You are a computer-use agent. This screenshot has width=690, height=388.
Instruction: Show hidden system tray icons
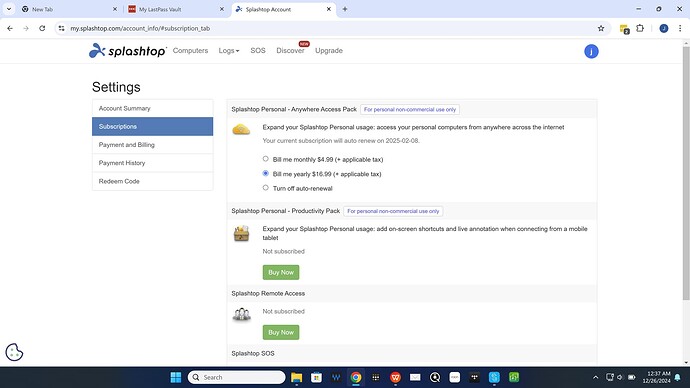[595, 377]
